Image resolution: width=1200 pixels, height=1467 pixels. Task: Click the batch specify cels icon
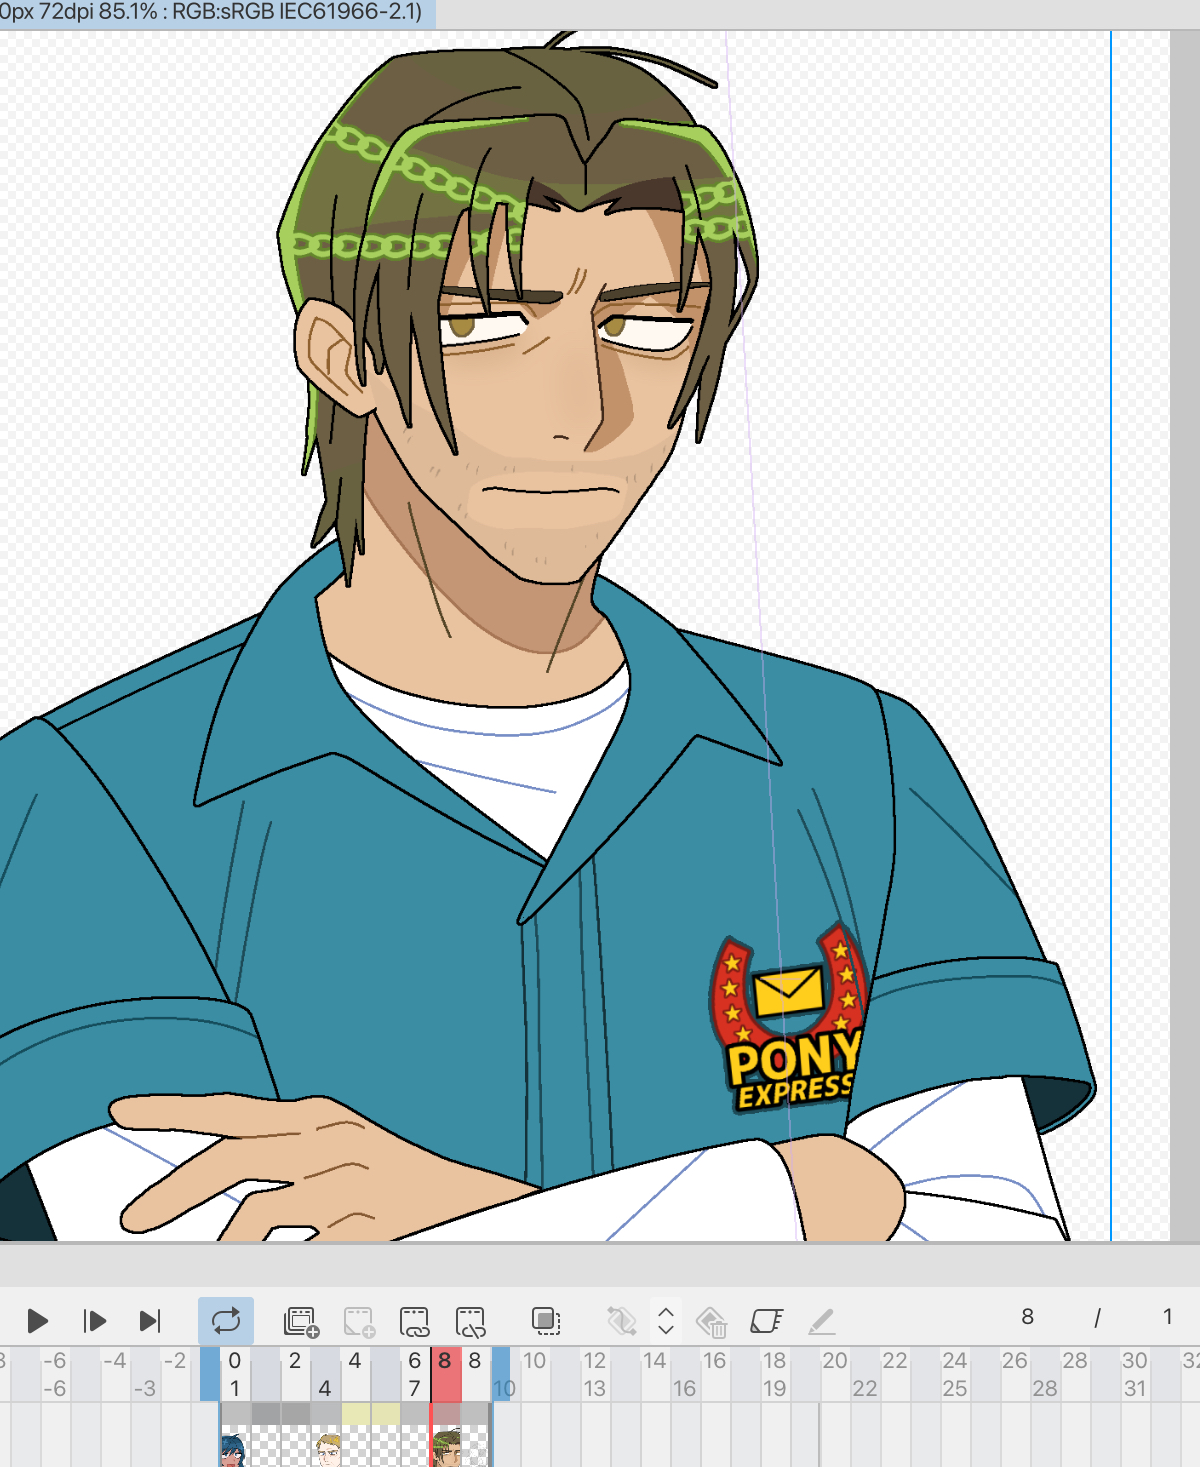coord(470,1321)
